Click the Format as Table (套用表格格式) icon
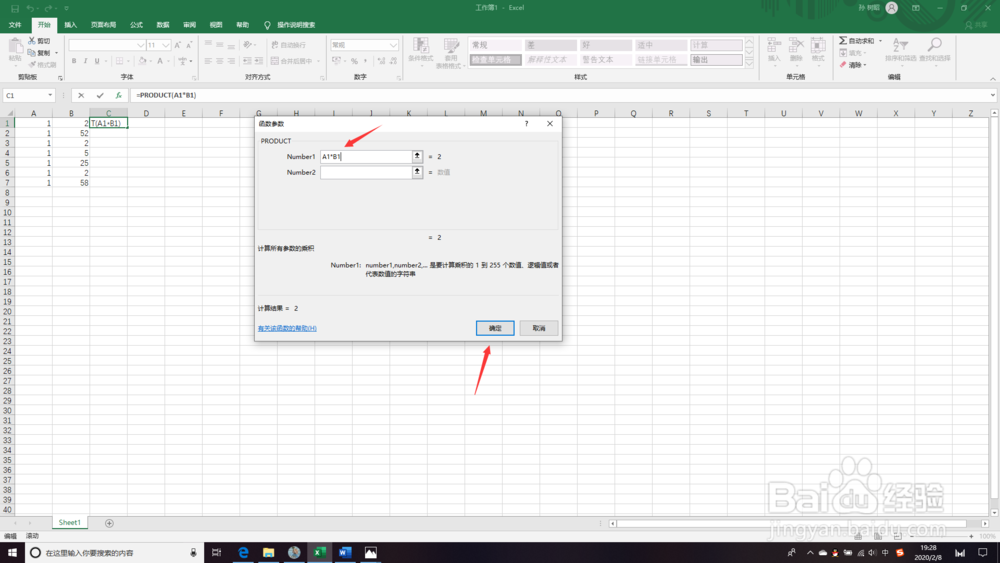 (x=452, y=45)
